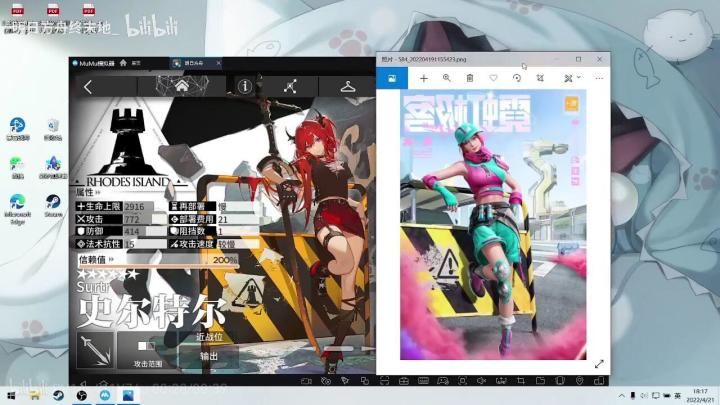720x405 pixels.
Task: Open the Photos crop tool
Action: (x=540, y=78)
